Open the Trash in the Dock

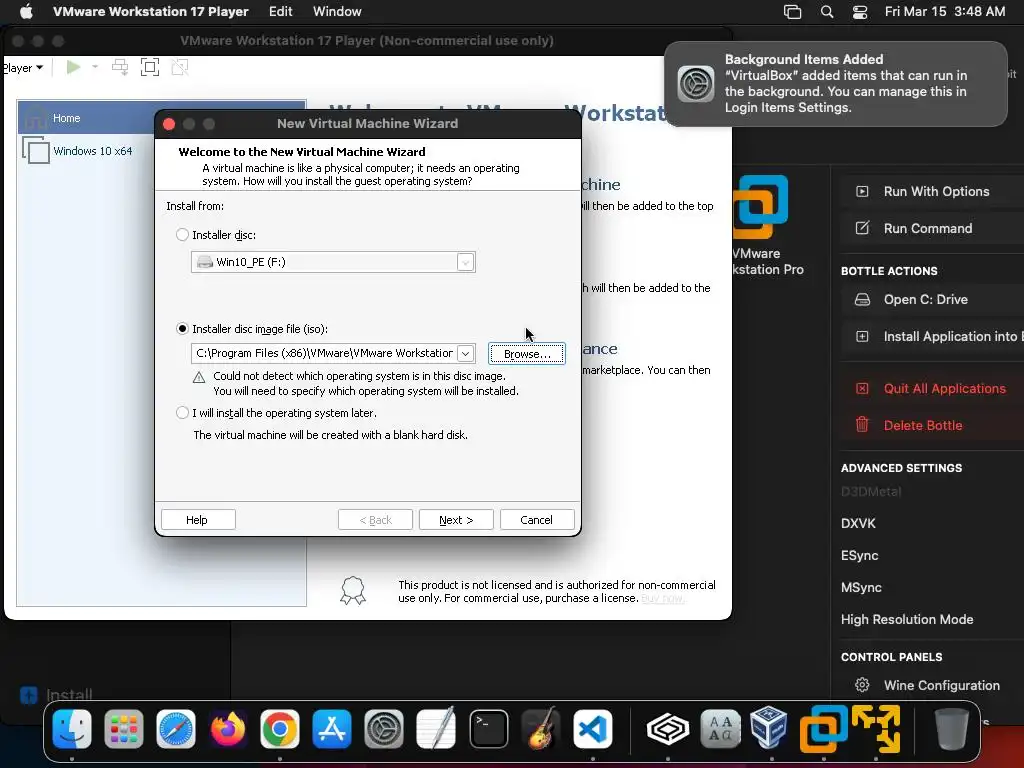952,729
